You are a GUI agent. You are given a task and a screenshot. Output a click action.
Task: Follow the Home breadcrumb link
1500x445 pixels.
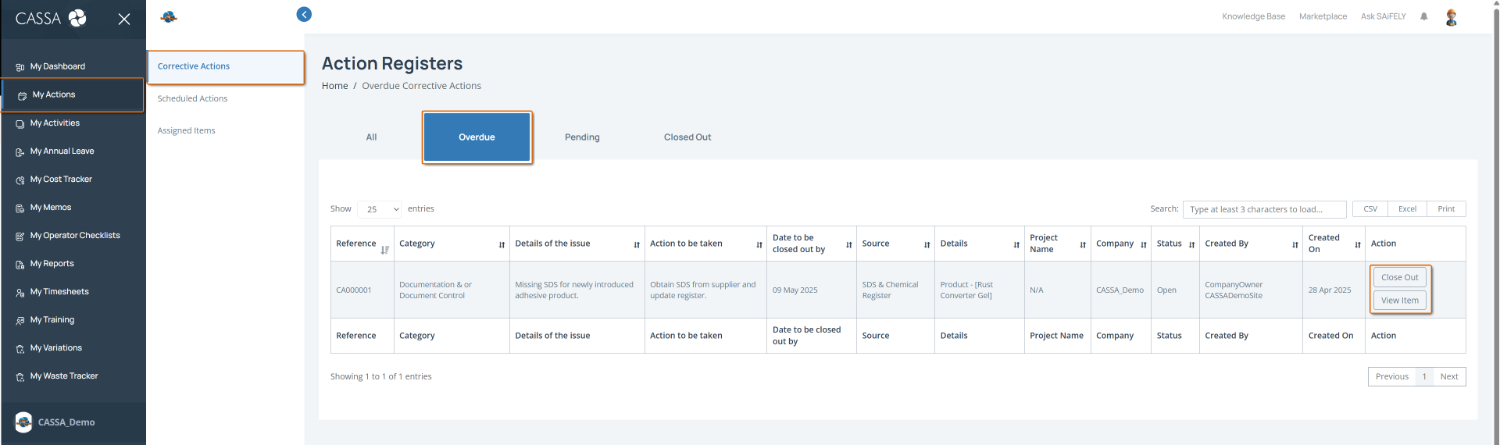click(x=335, y=86)
